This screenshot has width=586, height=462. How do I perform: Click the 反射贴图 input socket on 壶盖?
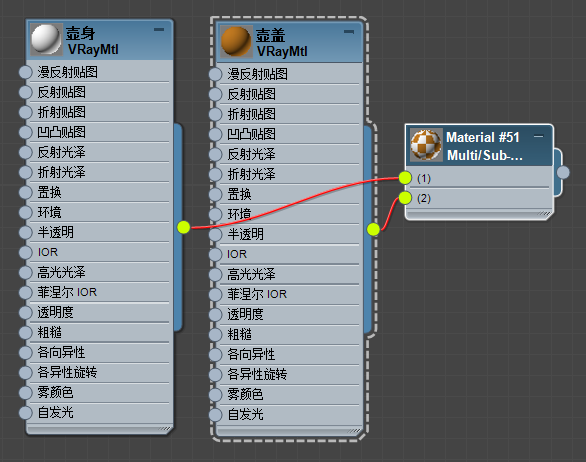coord(215,94)
